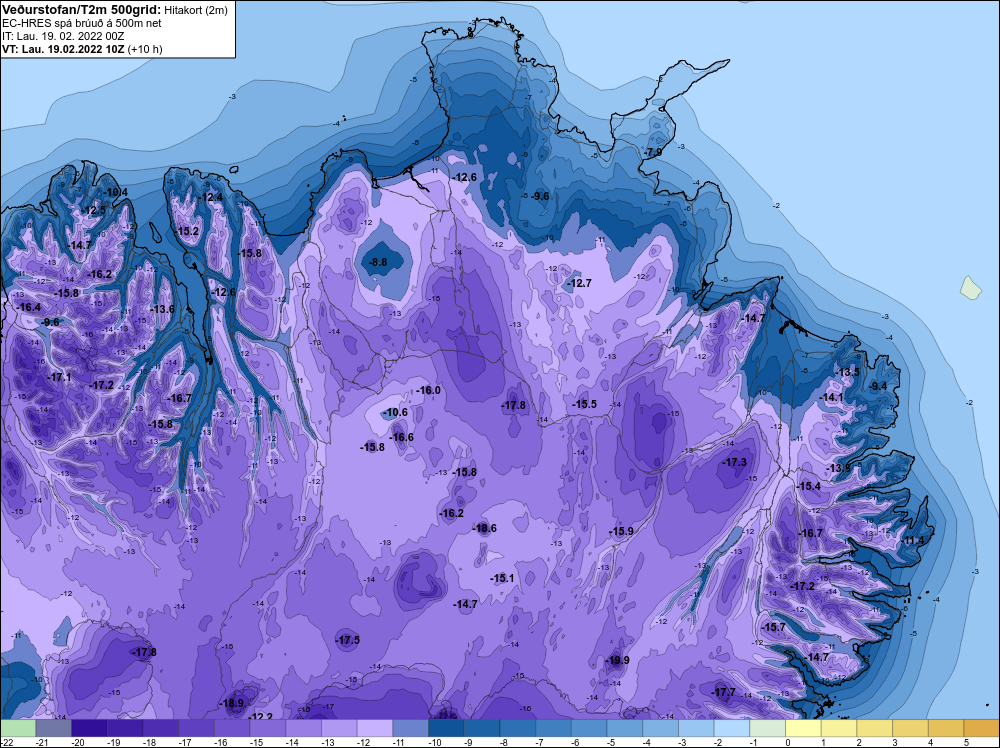The image size is (1000, 748).
Task: Click the grey-blue -21 legend swatch
Action: click(x=54, y=728)
